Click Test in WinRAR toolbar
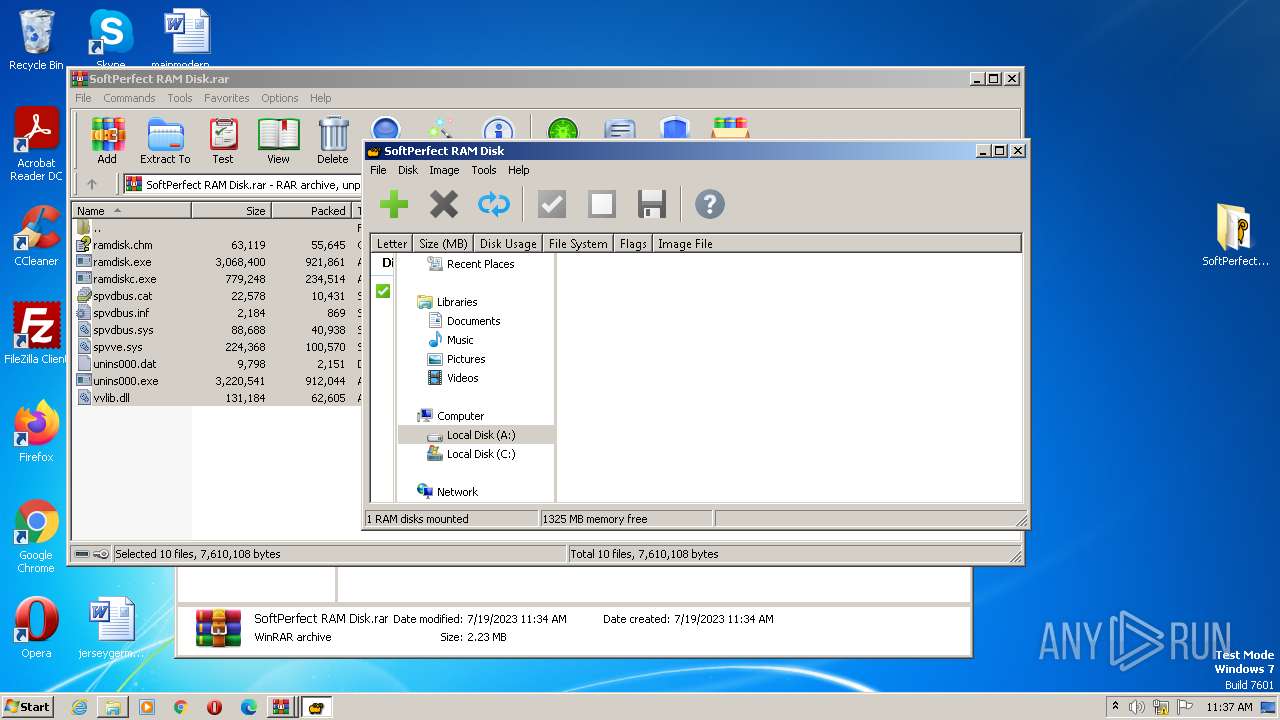 tap(223, 140)
